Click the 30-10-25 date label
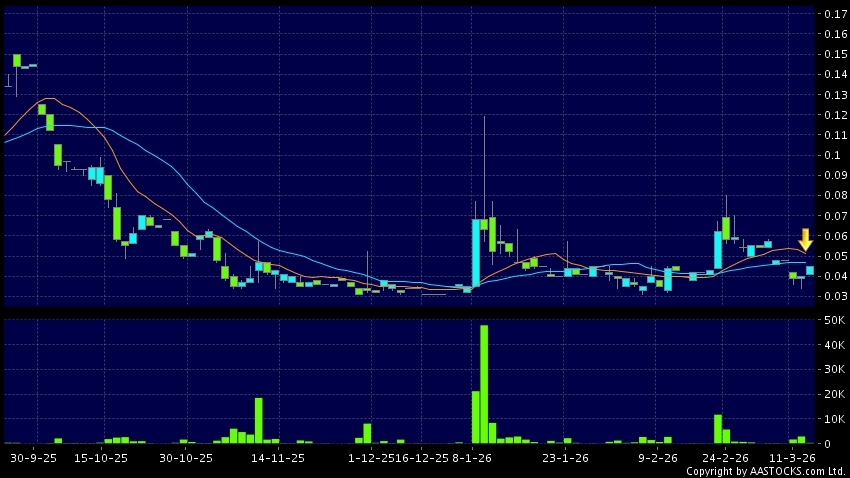Screen dimensions: 850x478 pos(187,457)
